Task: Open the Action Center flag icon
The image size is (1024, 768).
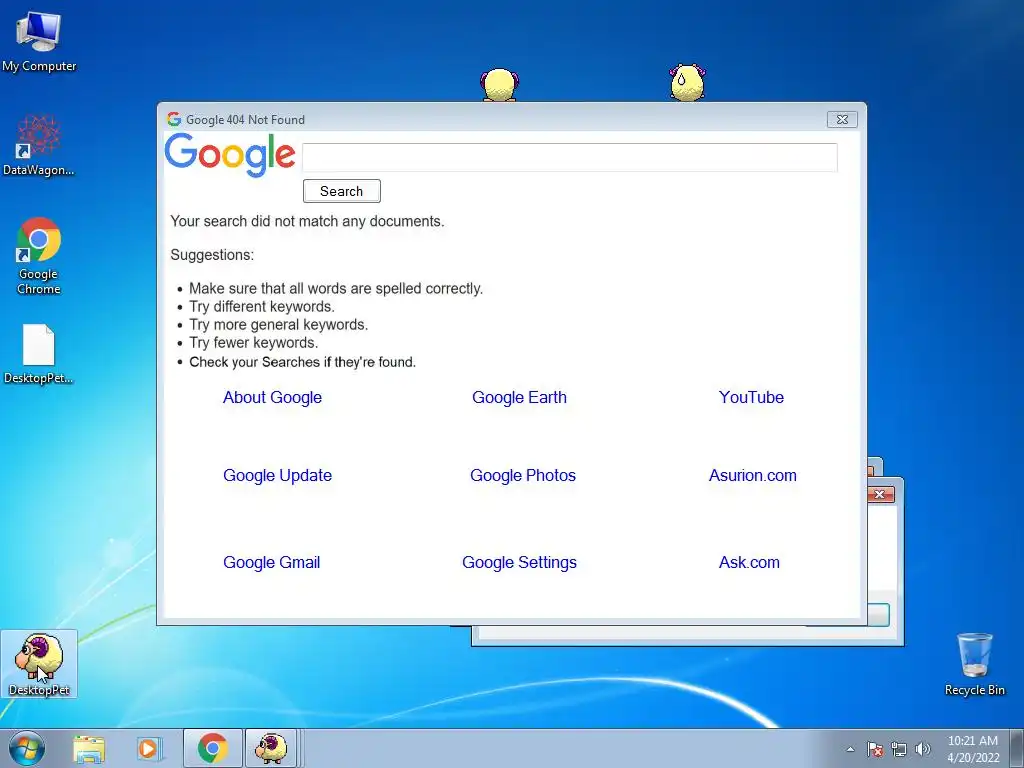Action: 874,749
